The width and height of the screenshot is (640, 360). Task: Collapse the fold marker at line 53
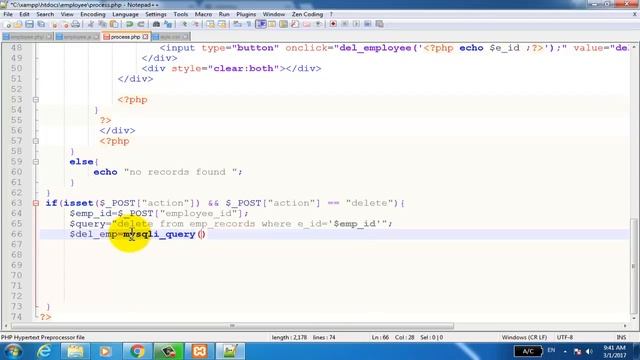point(36,100)
